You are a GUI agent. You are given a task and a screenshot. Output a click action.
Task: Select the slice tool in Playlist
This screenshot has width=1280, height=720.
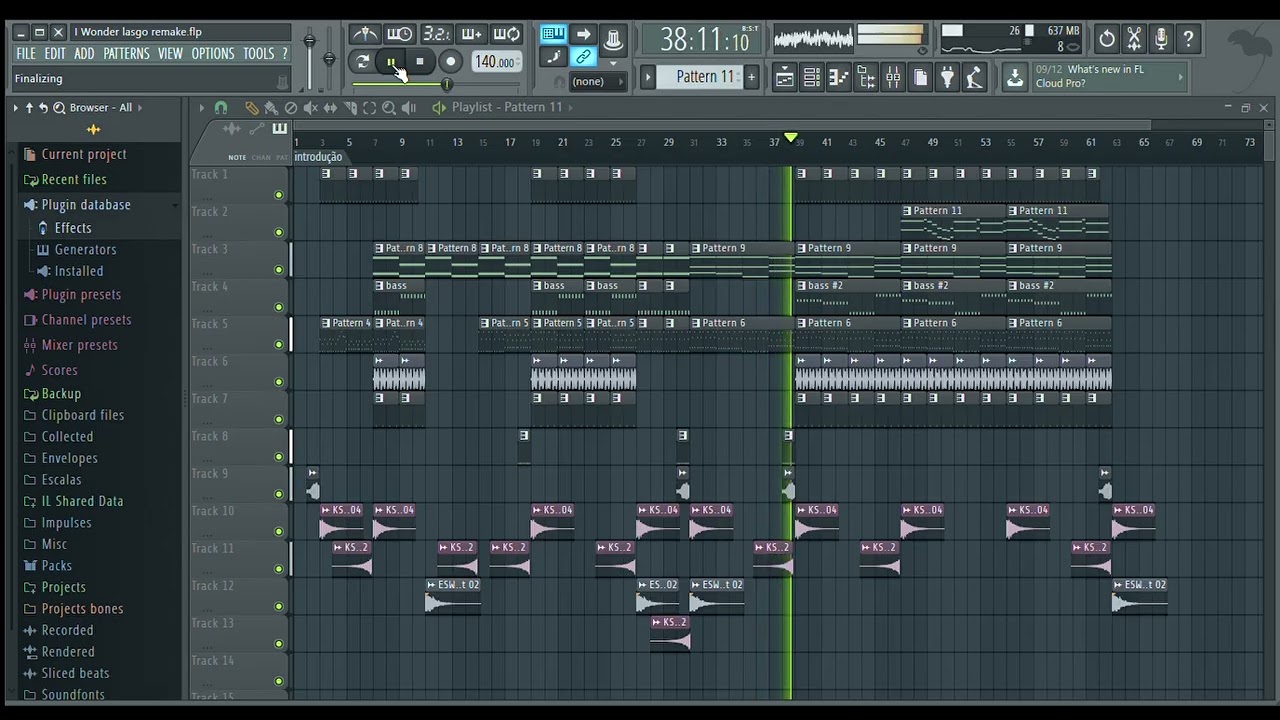pos(350,108)
